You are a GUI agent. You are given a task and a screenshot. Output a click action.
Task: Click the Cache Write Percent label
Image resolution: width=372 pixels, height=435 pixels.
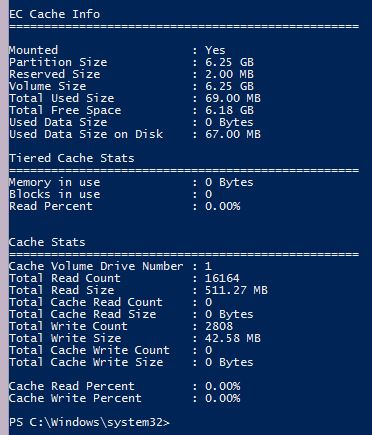pyautogui.click(x=75, y=398)
